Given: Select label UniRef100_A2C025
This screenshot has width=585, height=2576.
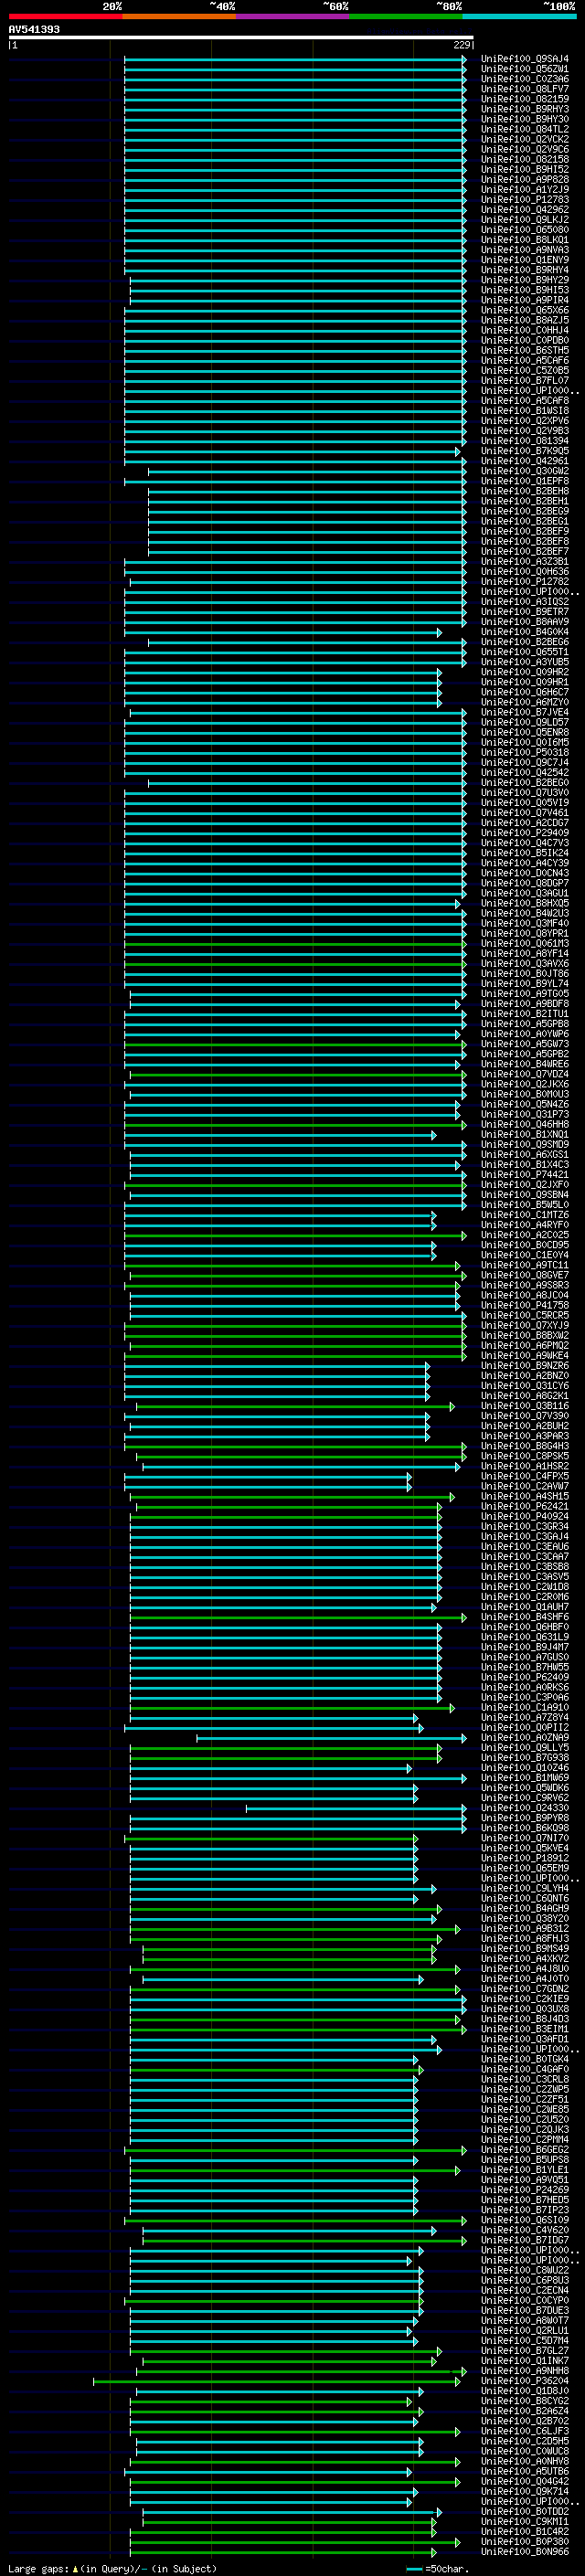Looking at the screenshot, I should tap(524, 1235).
